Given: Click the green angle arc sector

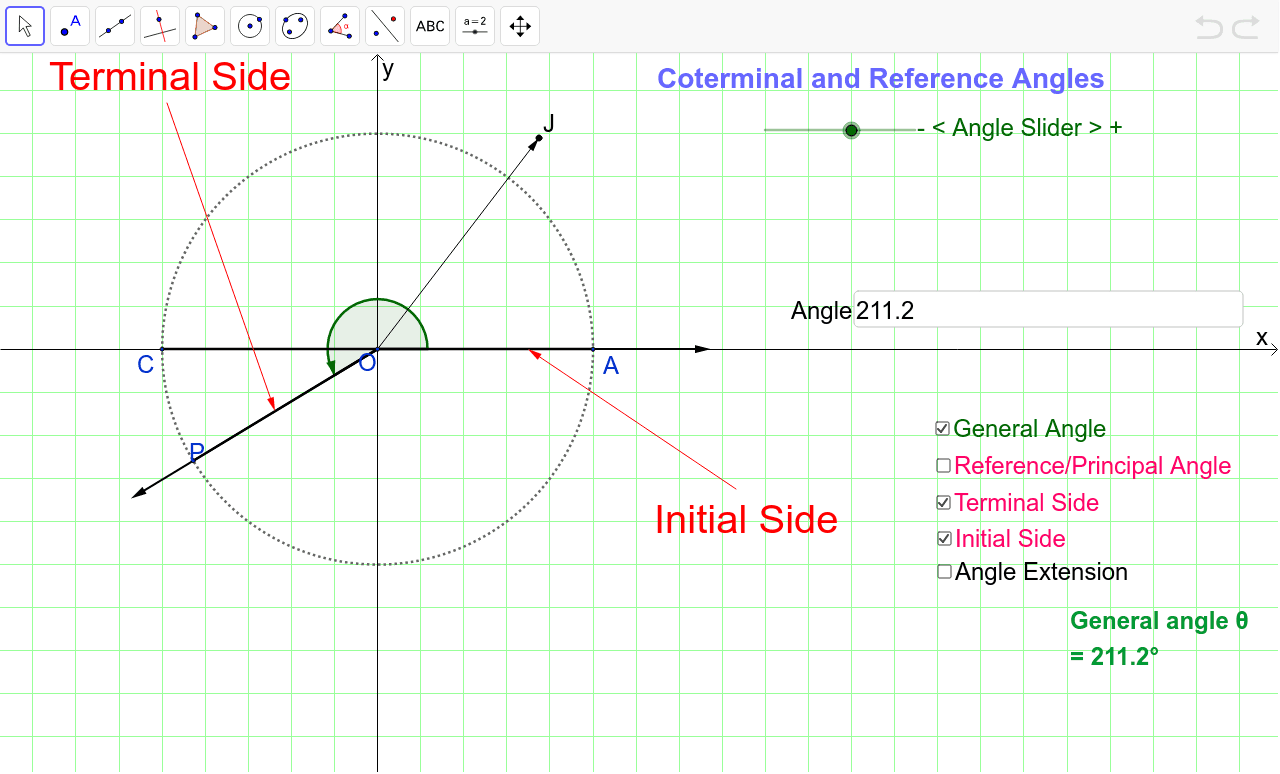Looking at the screenshot, I should click(380, 323).
